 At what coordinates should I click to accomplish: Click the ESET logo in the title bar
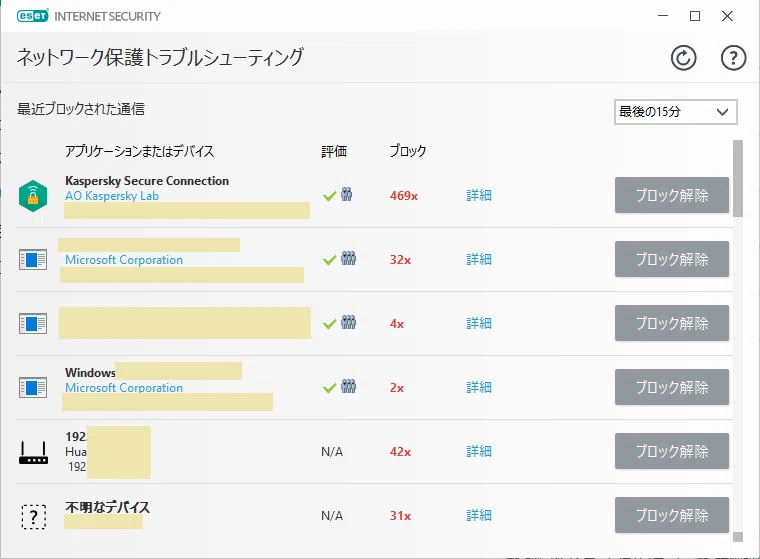(32, 16)
